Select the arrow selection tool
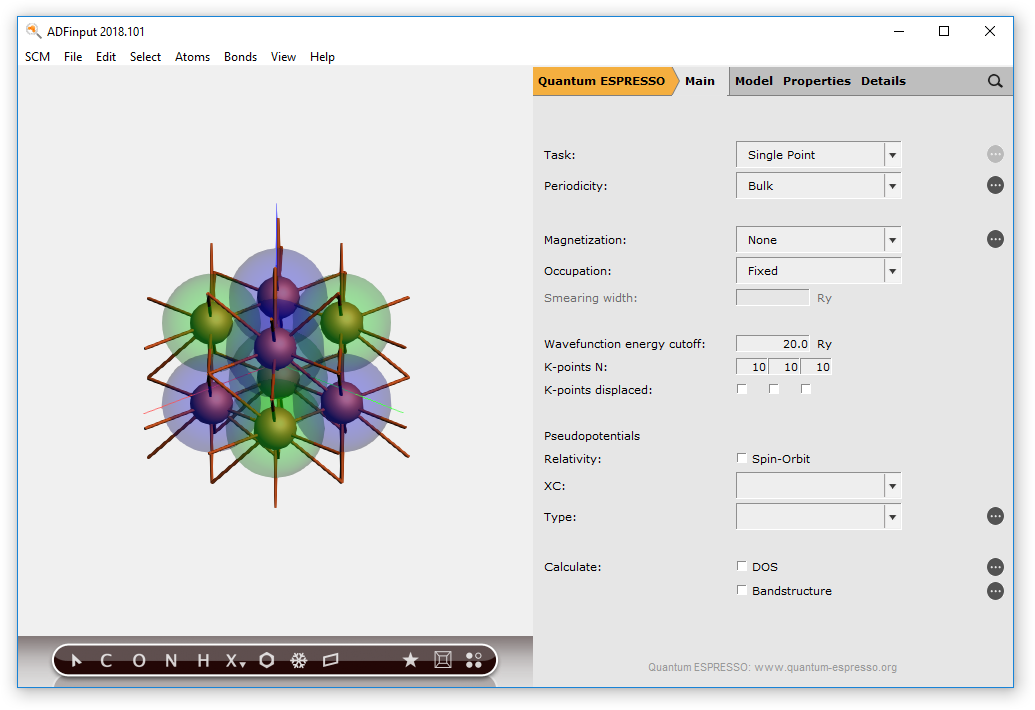The image size is (1035, 710). click(75, 660)
